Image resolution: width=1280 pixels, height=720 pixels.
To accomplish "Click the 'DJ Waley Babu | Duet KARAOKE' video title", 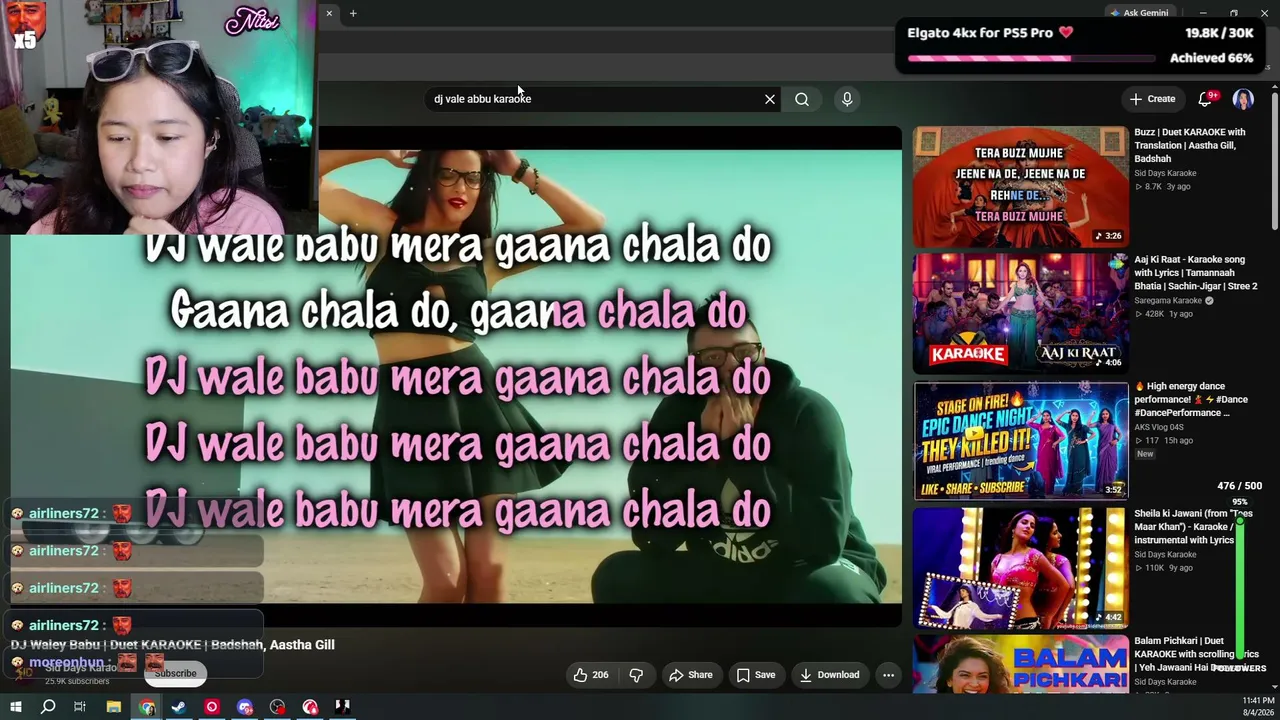I will click(x=172, y=645).
